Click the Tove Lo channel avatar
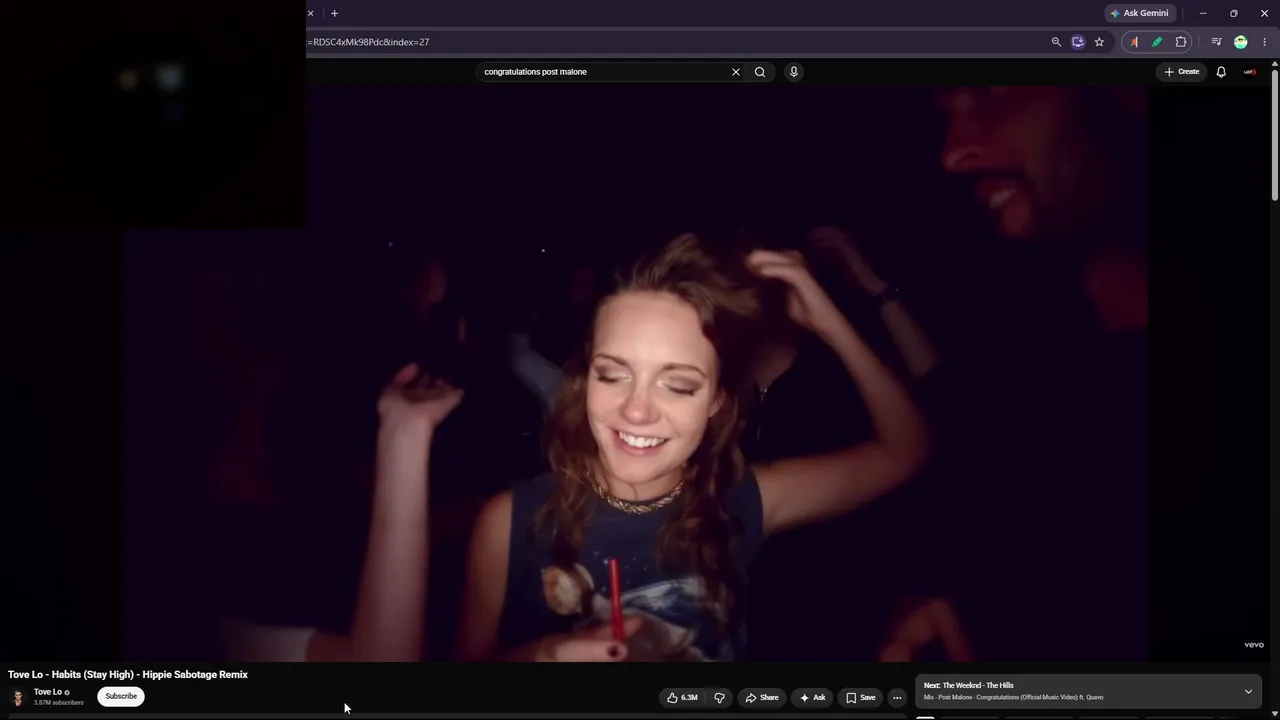The width and height of the screenshot is (1280, 720). (x=17, y=697)
